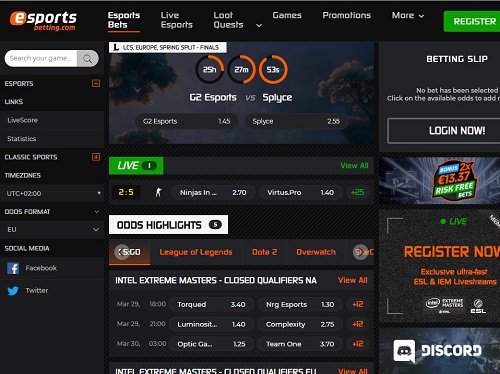The height and width of the screenshot is (374, 500).
Task: Click the ESL logo in register banner
Action: coord(478,306)
